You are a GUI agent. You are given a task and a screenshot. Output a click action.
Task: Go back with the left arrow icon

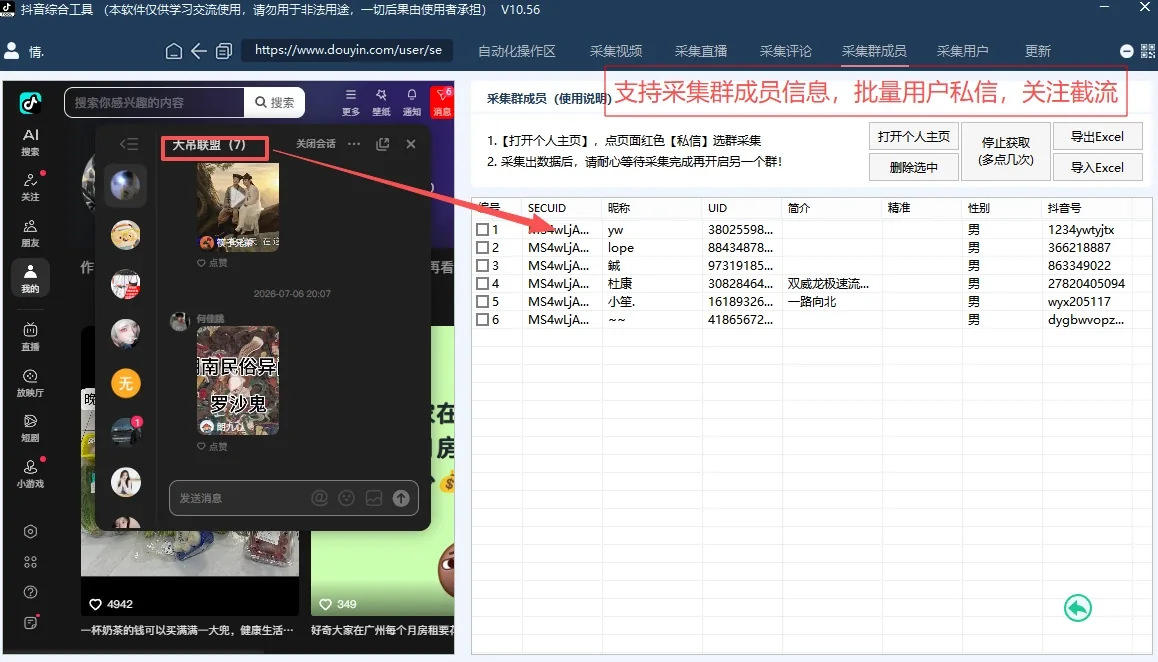[x=199, y=51]
